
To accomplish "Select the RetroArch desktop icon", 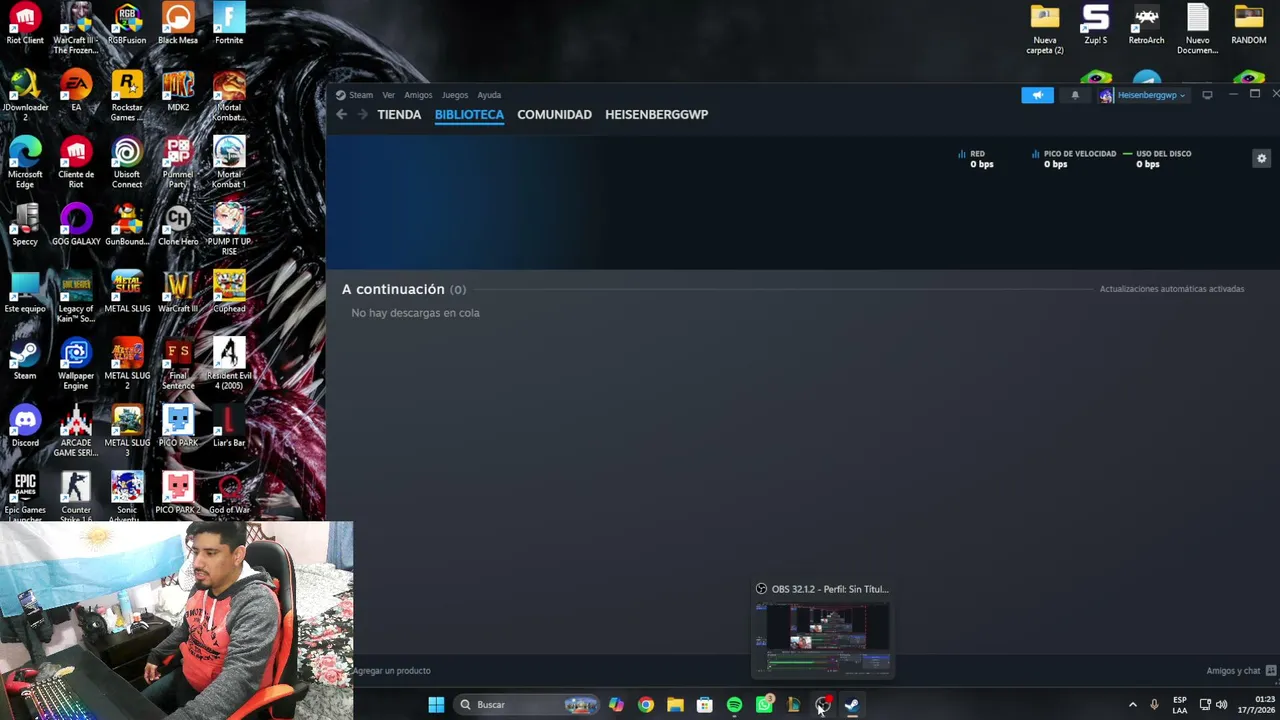I will pyautogui.click(x=1146, y=25).
